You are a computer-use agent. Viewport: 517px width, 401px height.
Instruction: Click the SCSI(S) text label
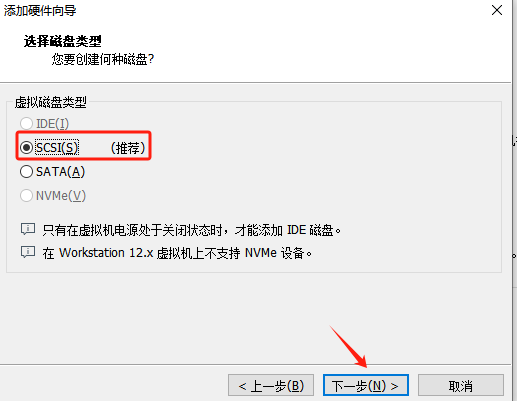(x=57, y=147)
